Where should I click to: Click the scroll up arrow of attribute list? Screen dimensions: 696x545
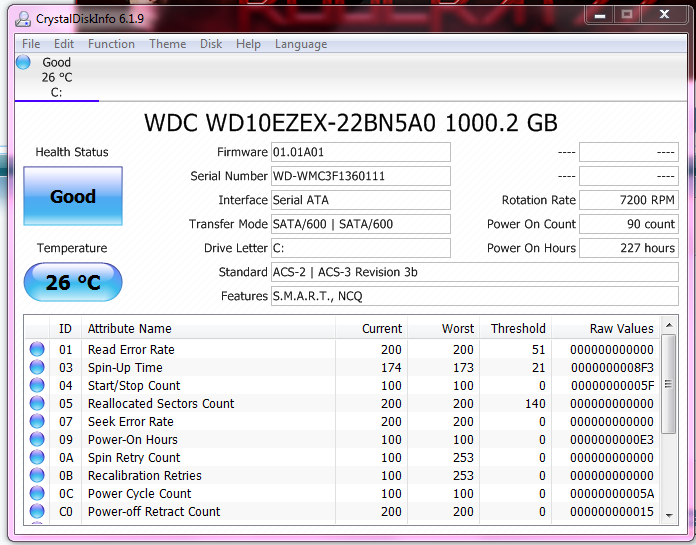coord(669,326)
